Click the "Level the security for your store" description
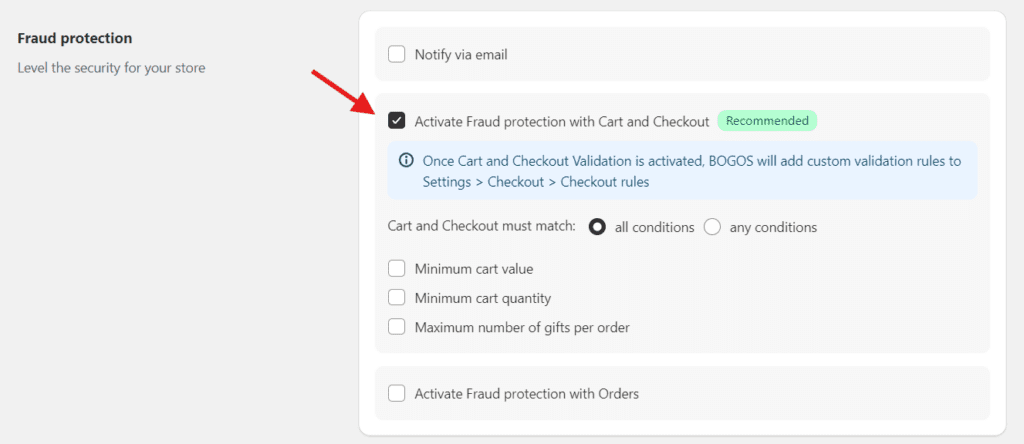1024x444 pixels. pyautogui.click(x=111, y=68)
